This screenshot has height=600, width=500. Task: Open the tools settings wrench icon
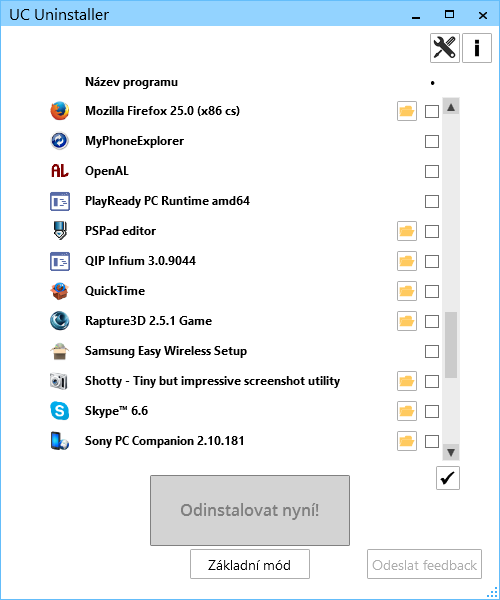pos(445,48)
